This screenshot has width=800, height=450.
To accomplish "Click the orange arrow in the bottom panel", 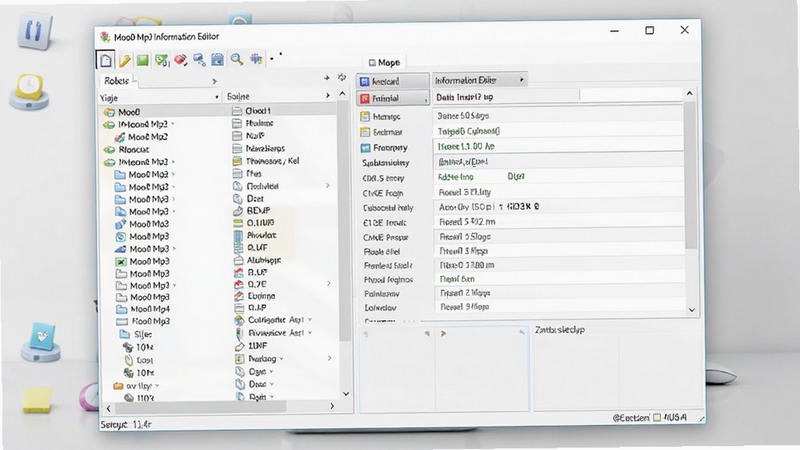I will point(443,334).
